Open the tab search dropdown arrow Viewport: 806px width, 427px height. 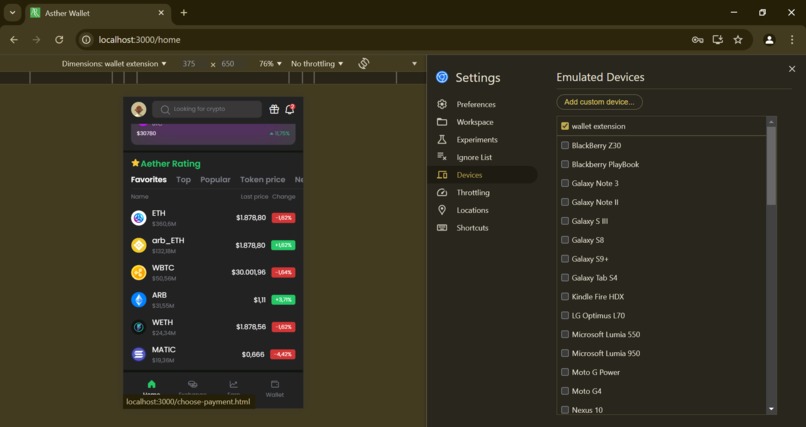(12, 13)
